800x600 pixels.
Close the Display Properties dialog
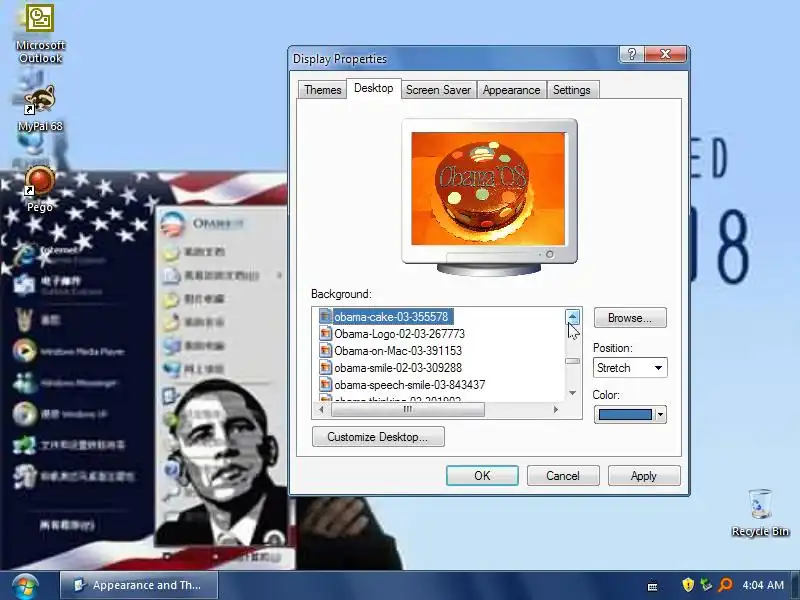coord(665,54)
